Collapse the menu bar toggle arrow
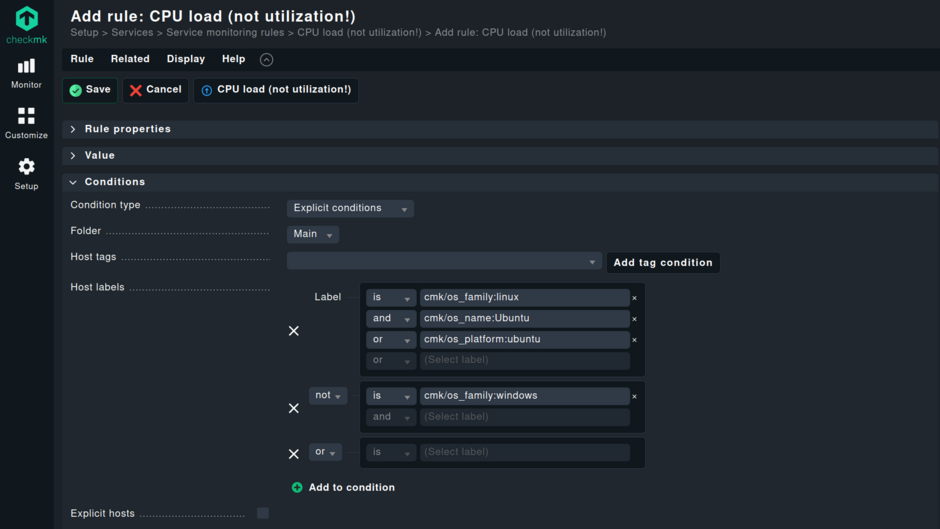940x529 pixels. click(266, 60)
